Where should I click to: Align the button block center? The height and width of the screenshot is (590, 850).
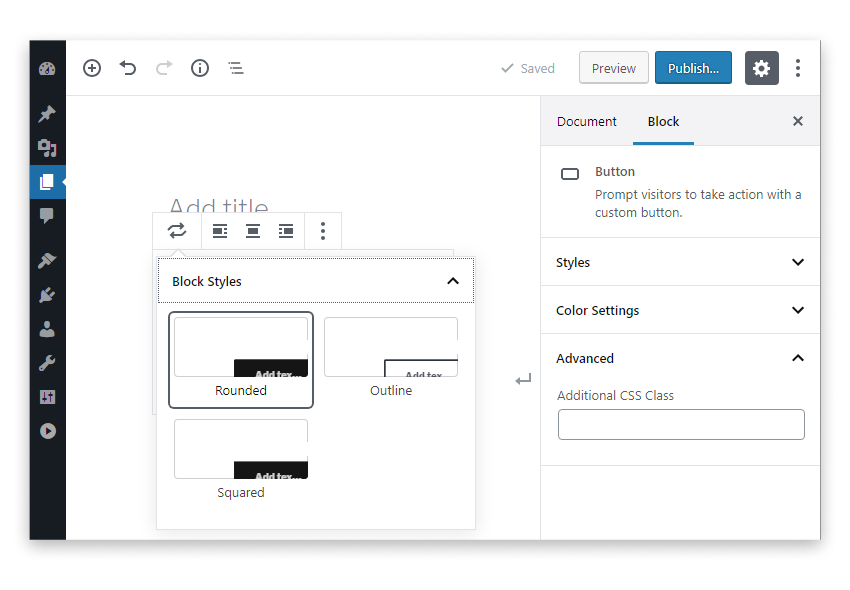pos(253,231)
